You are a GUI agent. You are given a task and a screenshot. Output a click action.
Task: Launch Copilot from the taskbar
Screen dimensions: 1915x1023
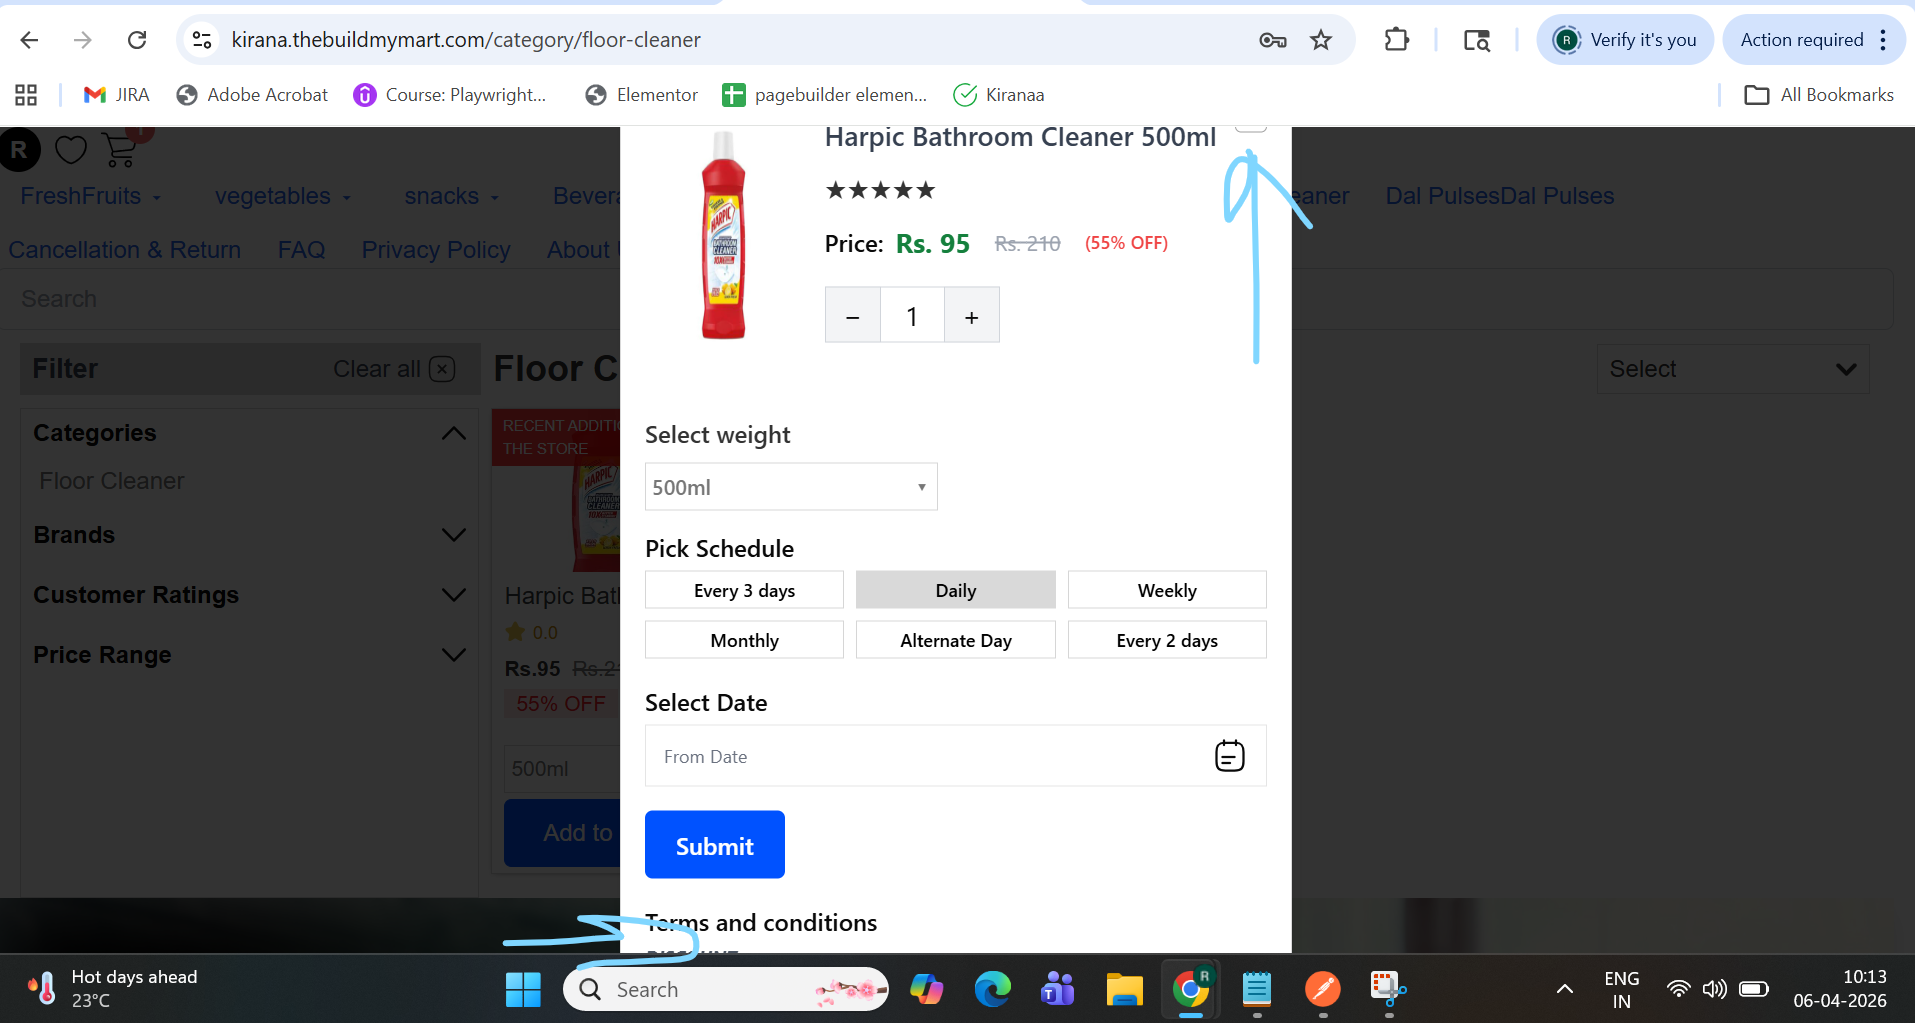[927, 990]
